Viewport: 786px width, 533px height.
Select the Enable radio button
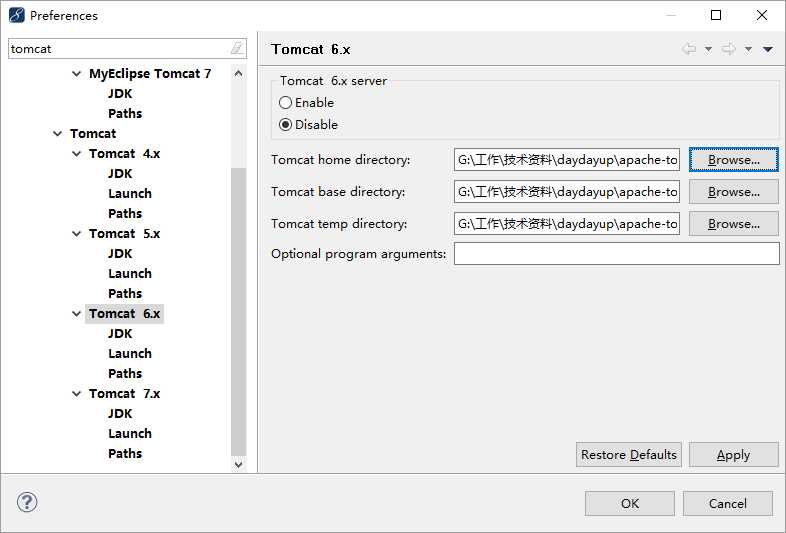tap(285, 102)
